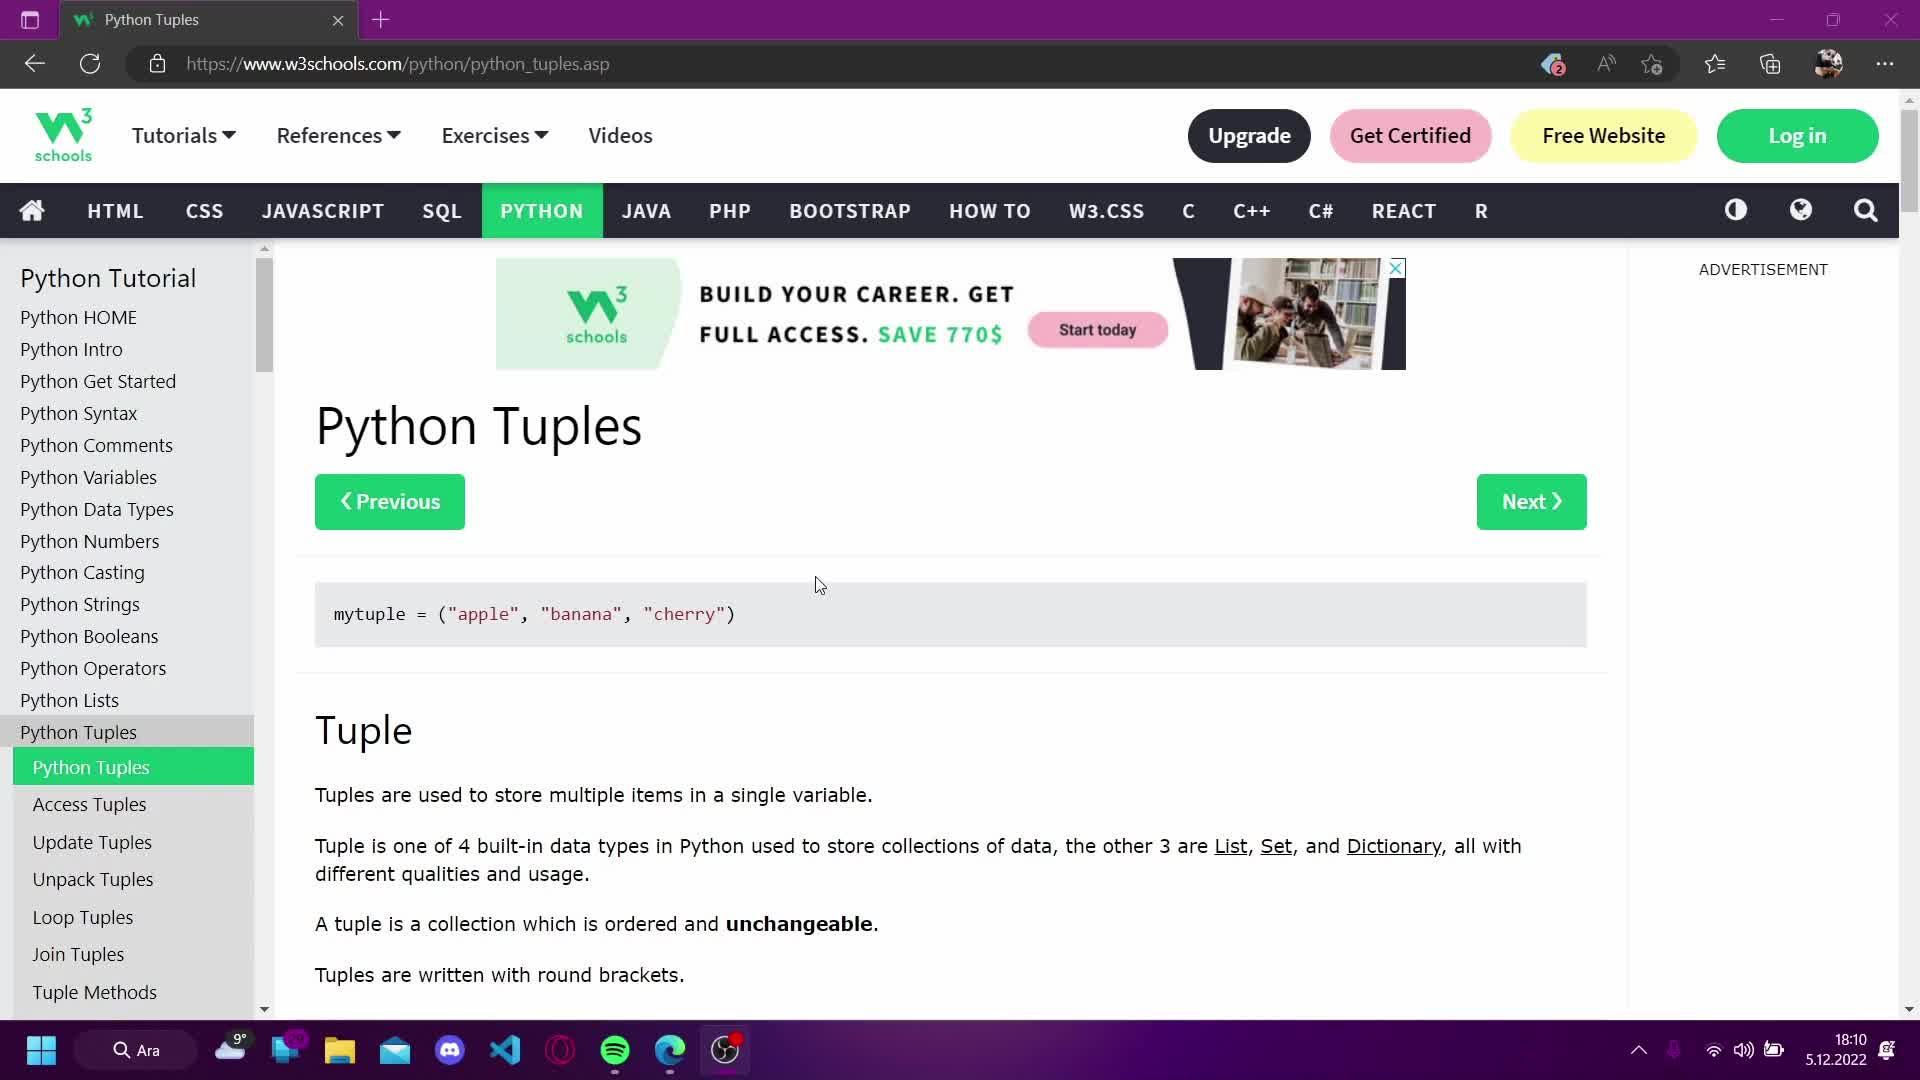1920x1080 pixels.
Task: Click the browser back arrow
Action: (35, 64)
